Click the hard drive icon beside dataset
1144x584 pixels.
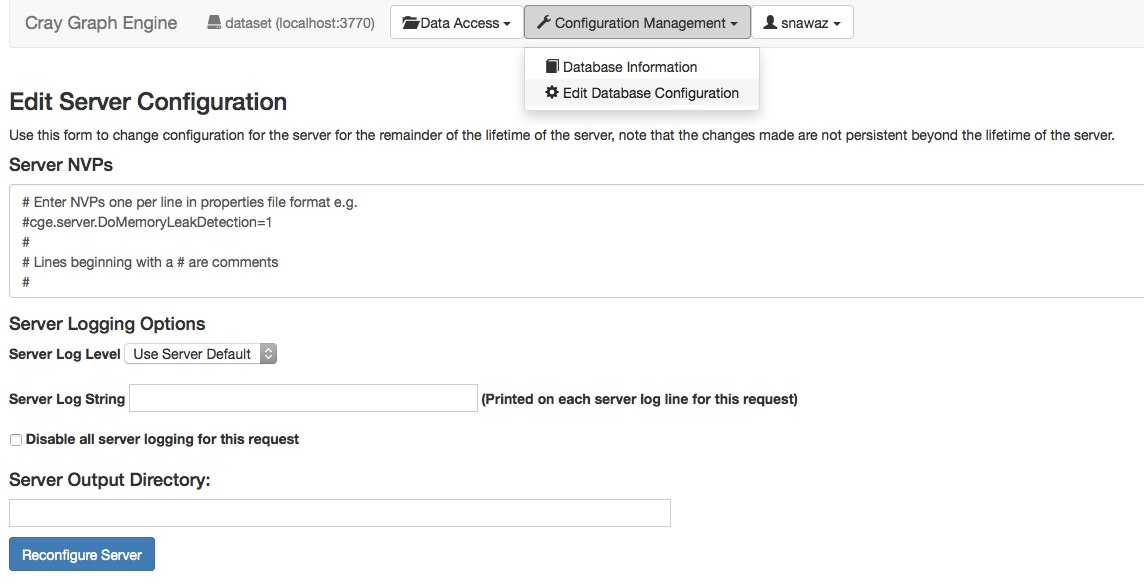214,23
